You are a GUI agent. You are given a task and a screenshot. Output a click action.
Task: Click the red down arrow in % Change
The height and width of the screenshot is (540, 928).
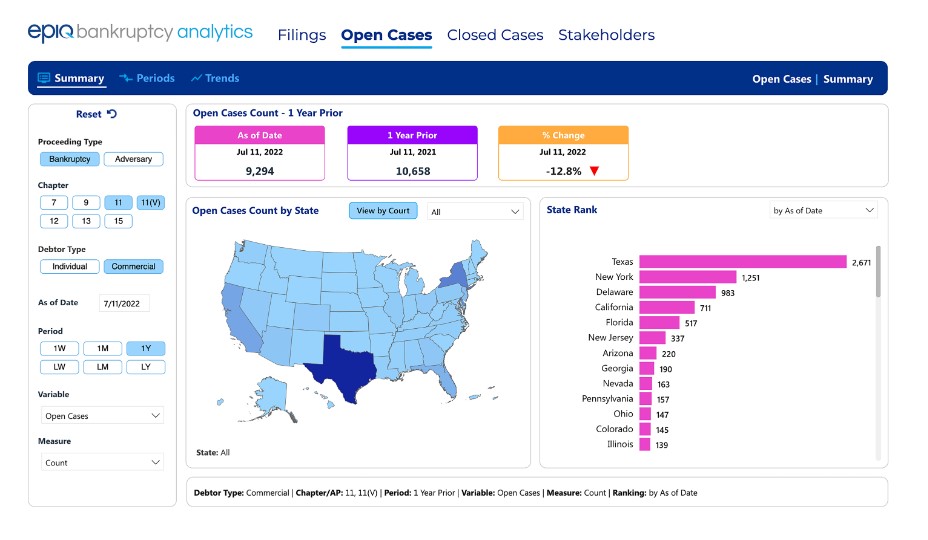pyautogui.click(x=594, y=171)
